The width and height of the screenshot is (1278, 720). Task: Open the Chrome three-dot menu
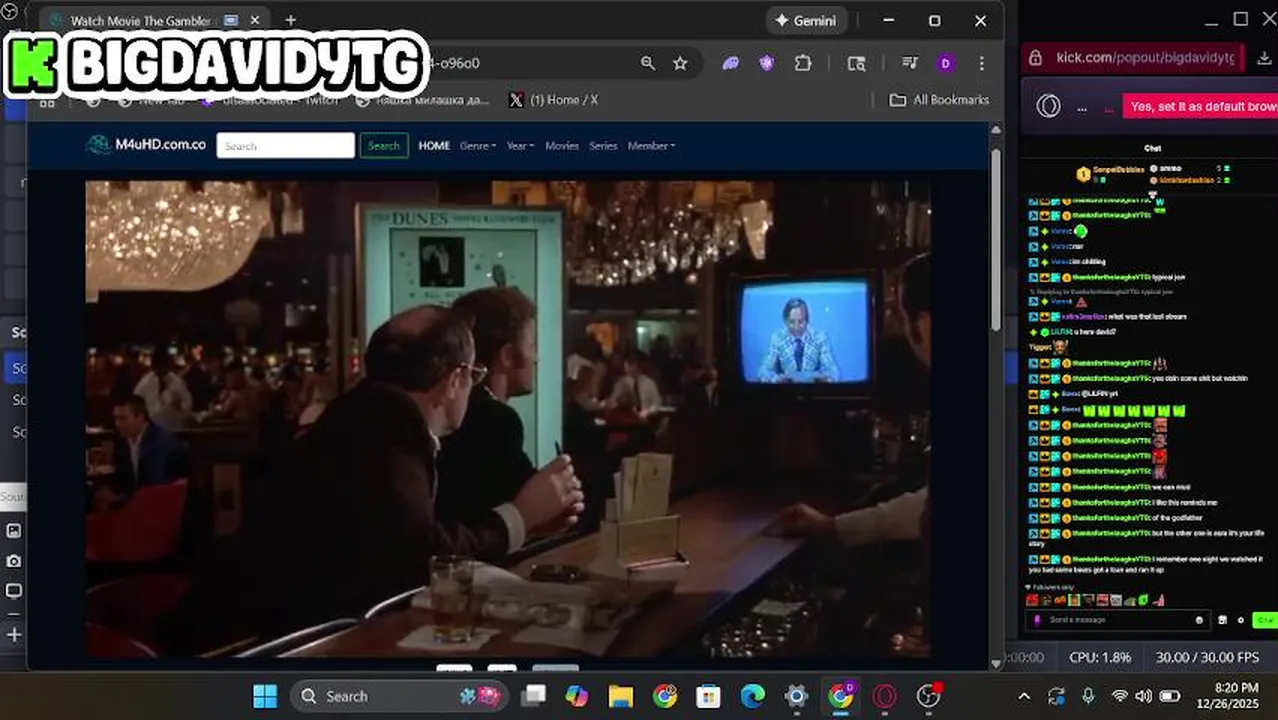point(981,63)
